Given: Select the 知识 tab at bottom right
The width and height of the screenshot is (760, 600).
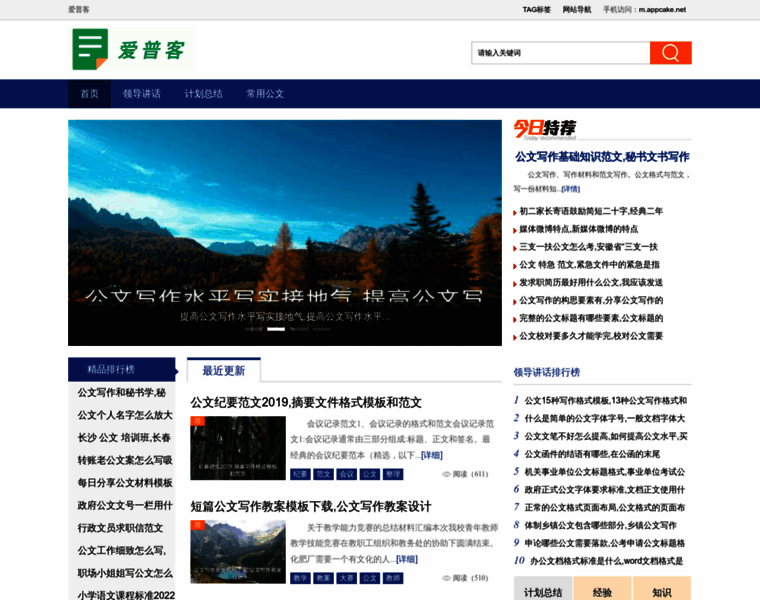Looking at the screenshot, I should [x=661, y=592].
